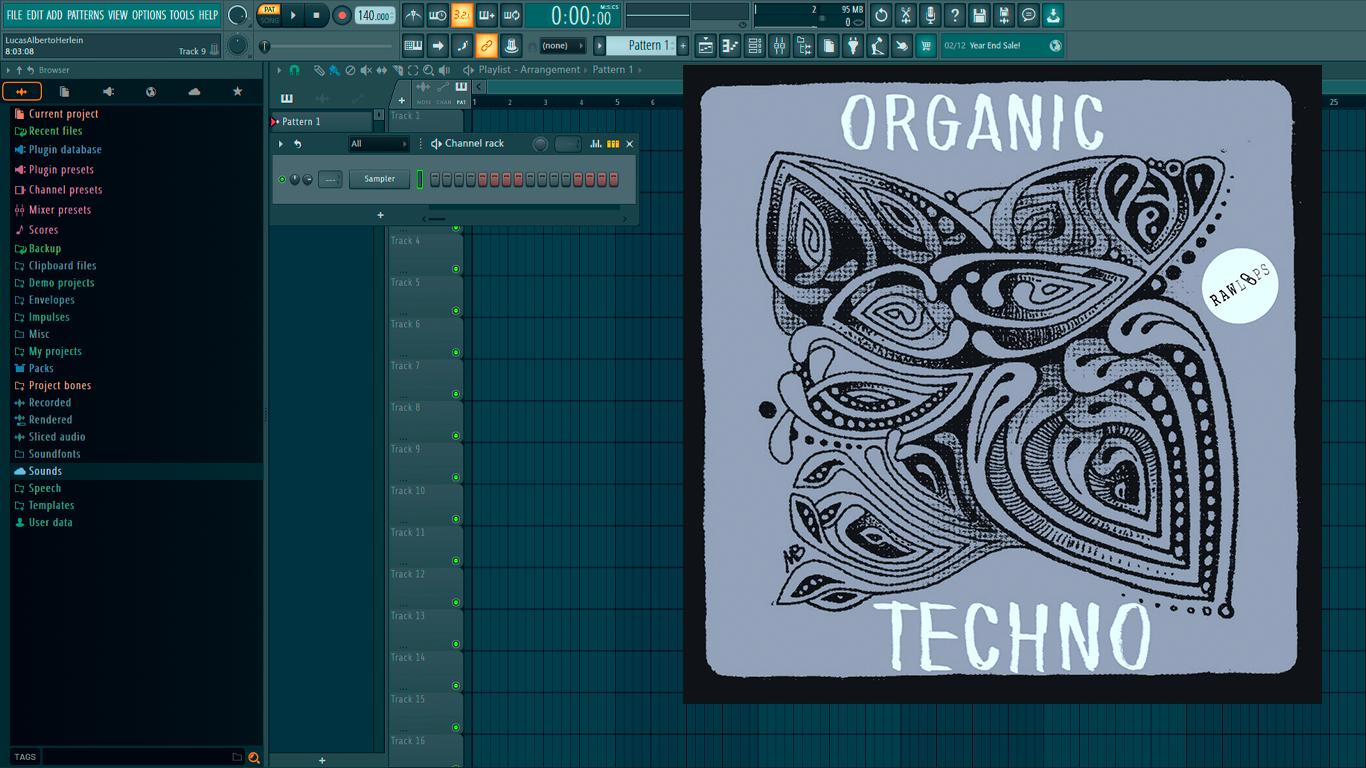Click the one-click audio recording microphone
Screen dimensions: 1366x768
(930, 15)
